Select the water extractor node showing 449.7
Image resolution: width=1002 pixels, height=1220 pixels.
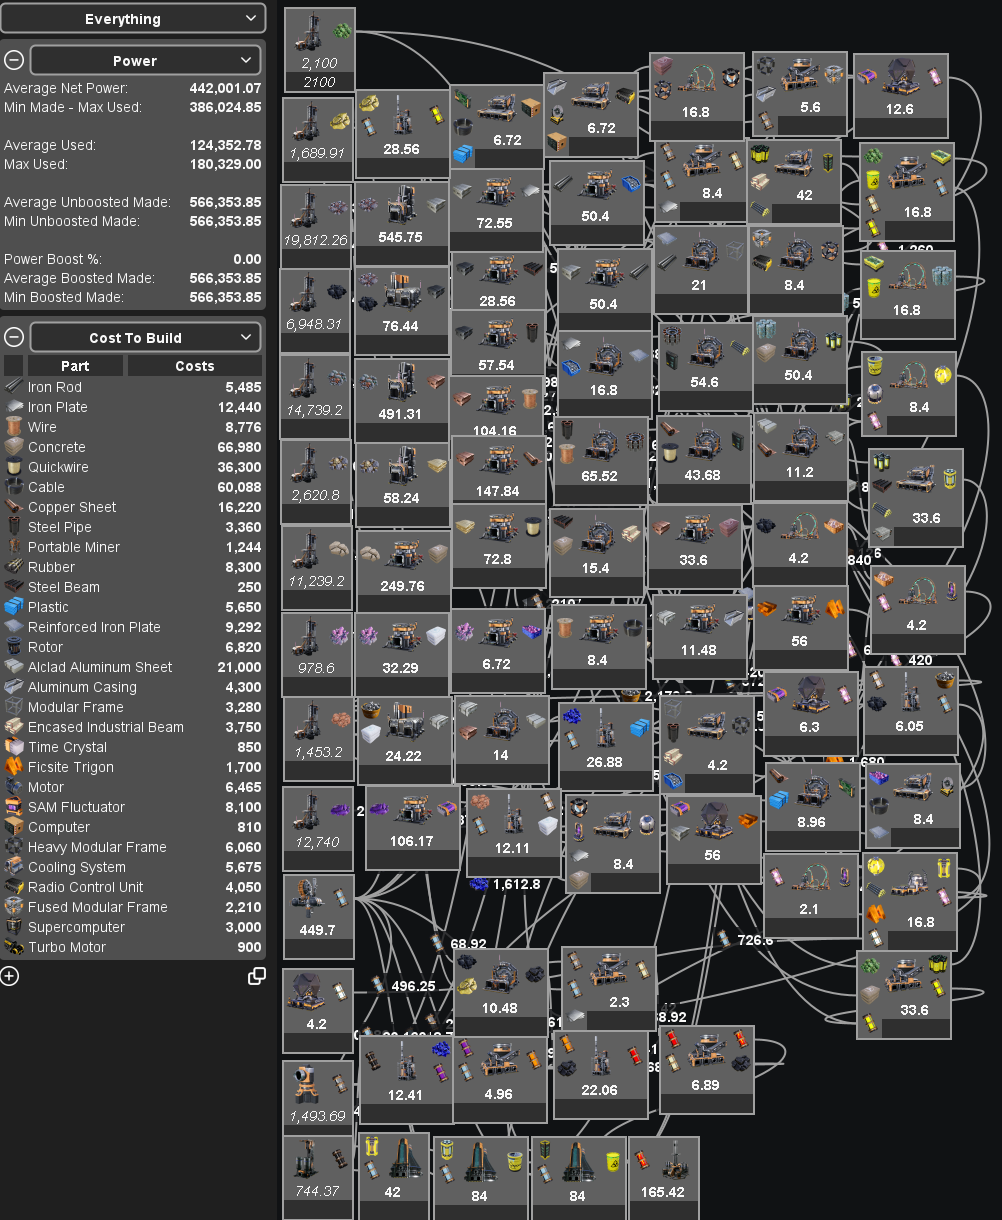click(318, 915)
